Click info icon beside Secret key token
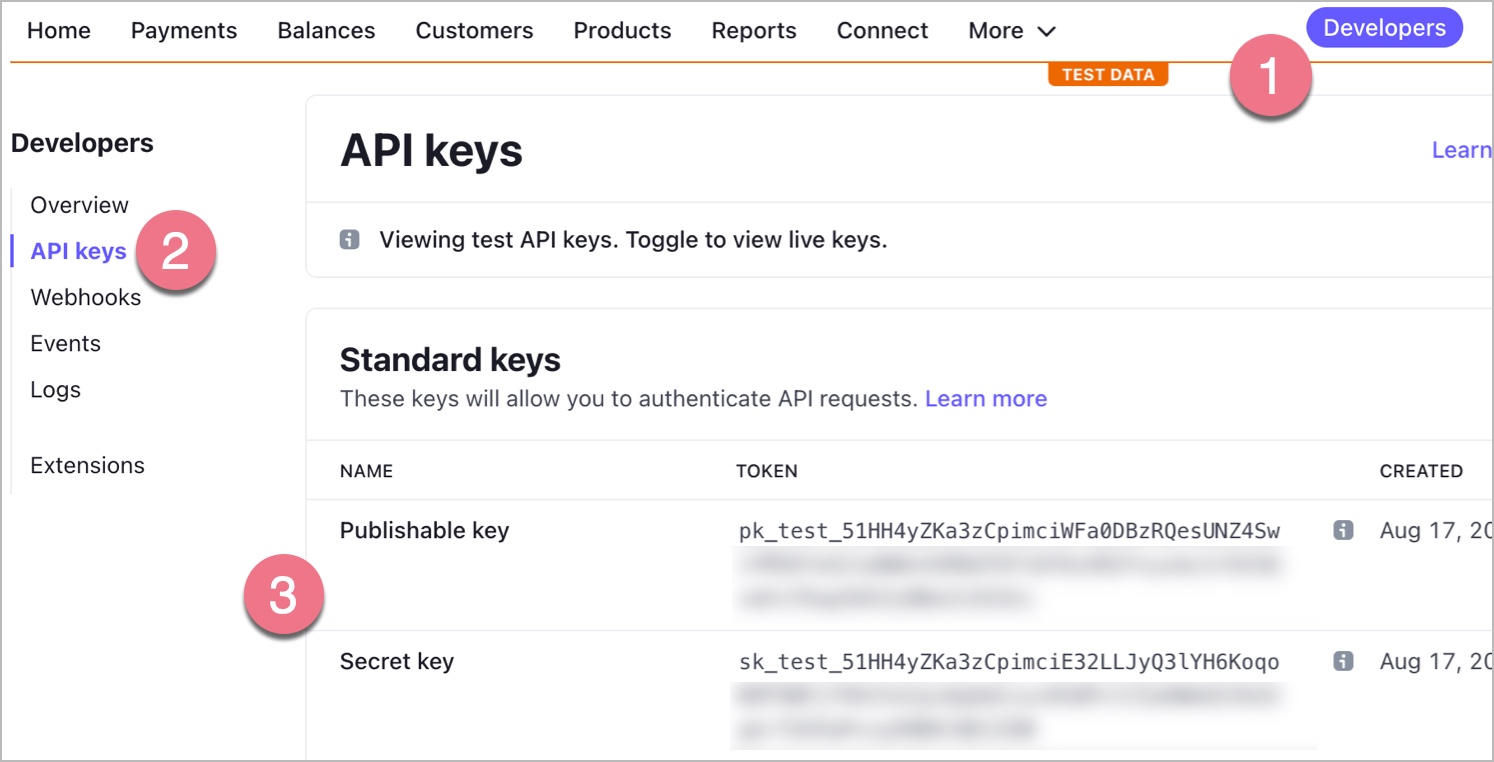 (1343, 661)
